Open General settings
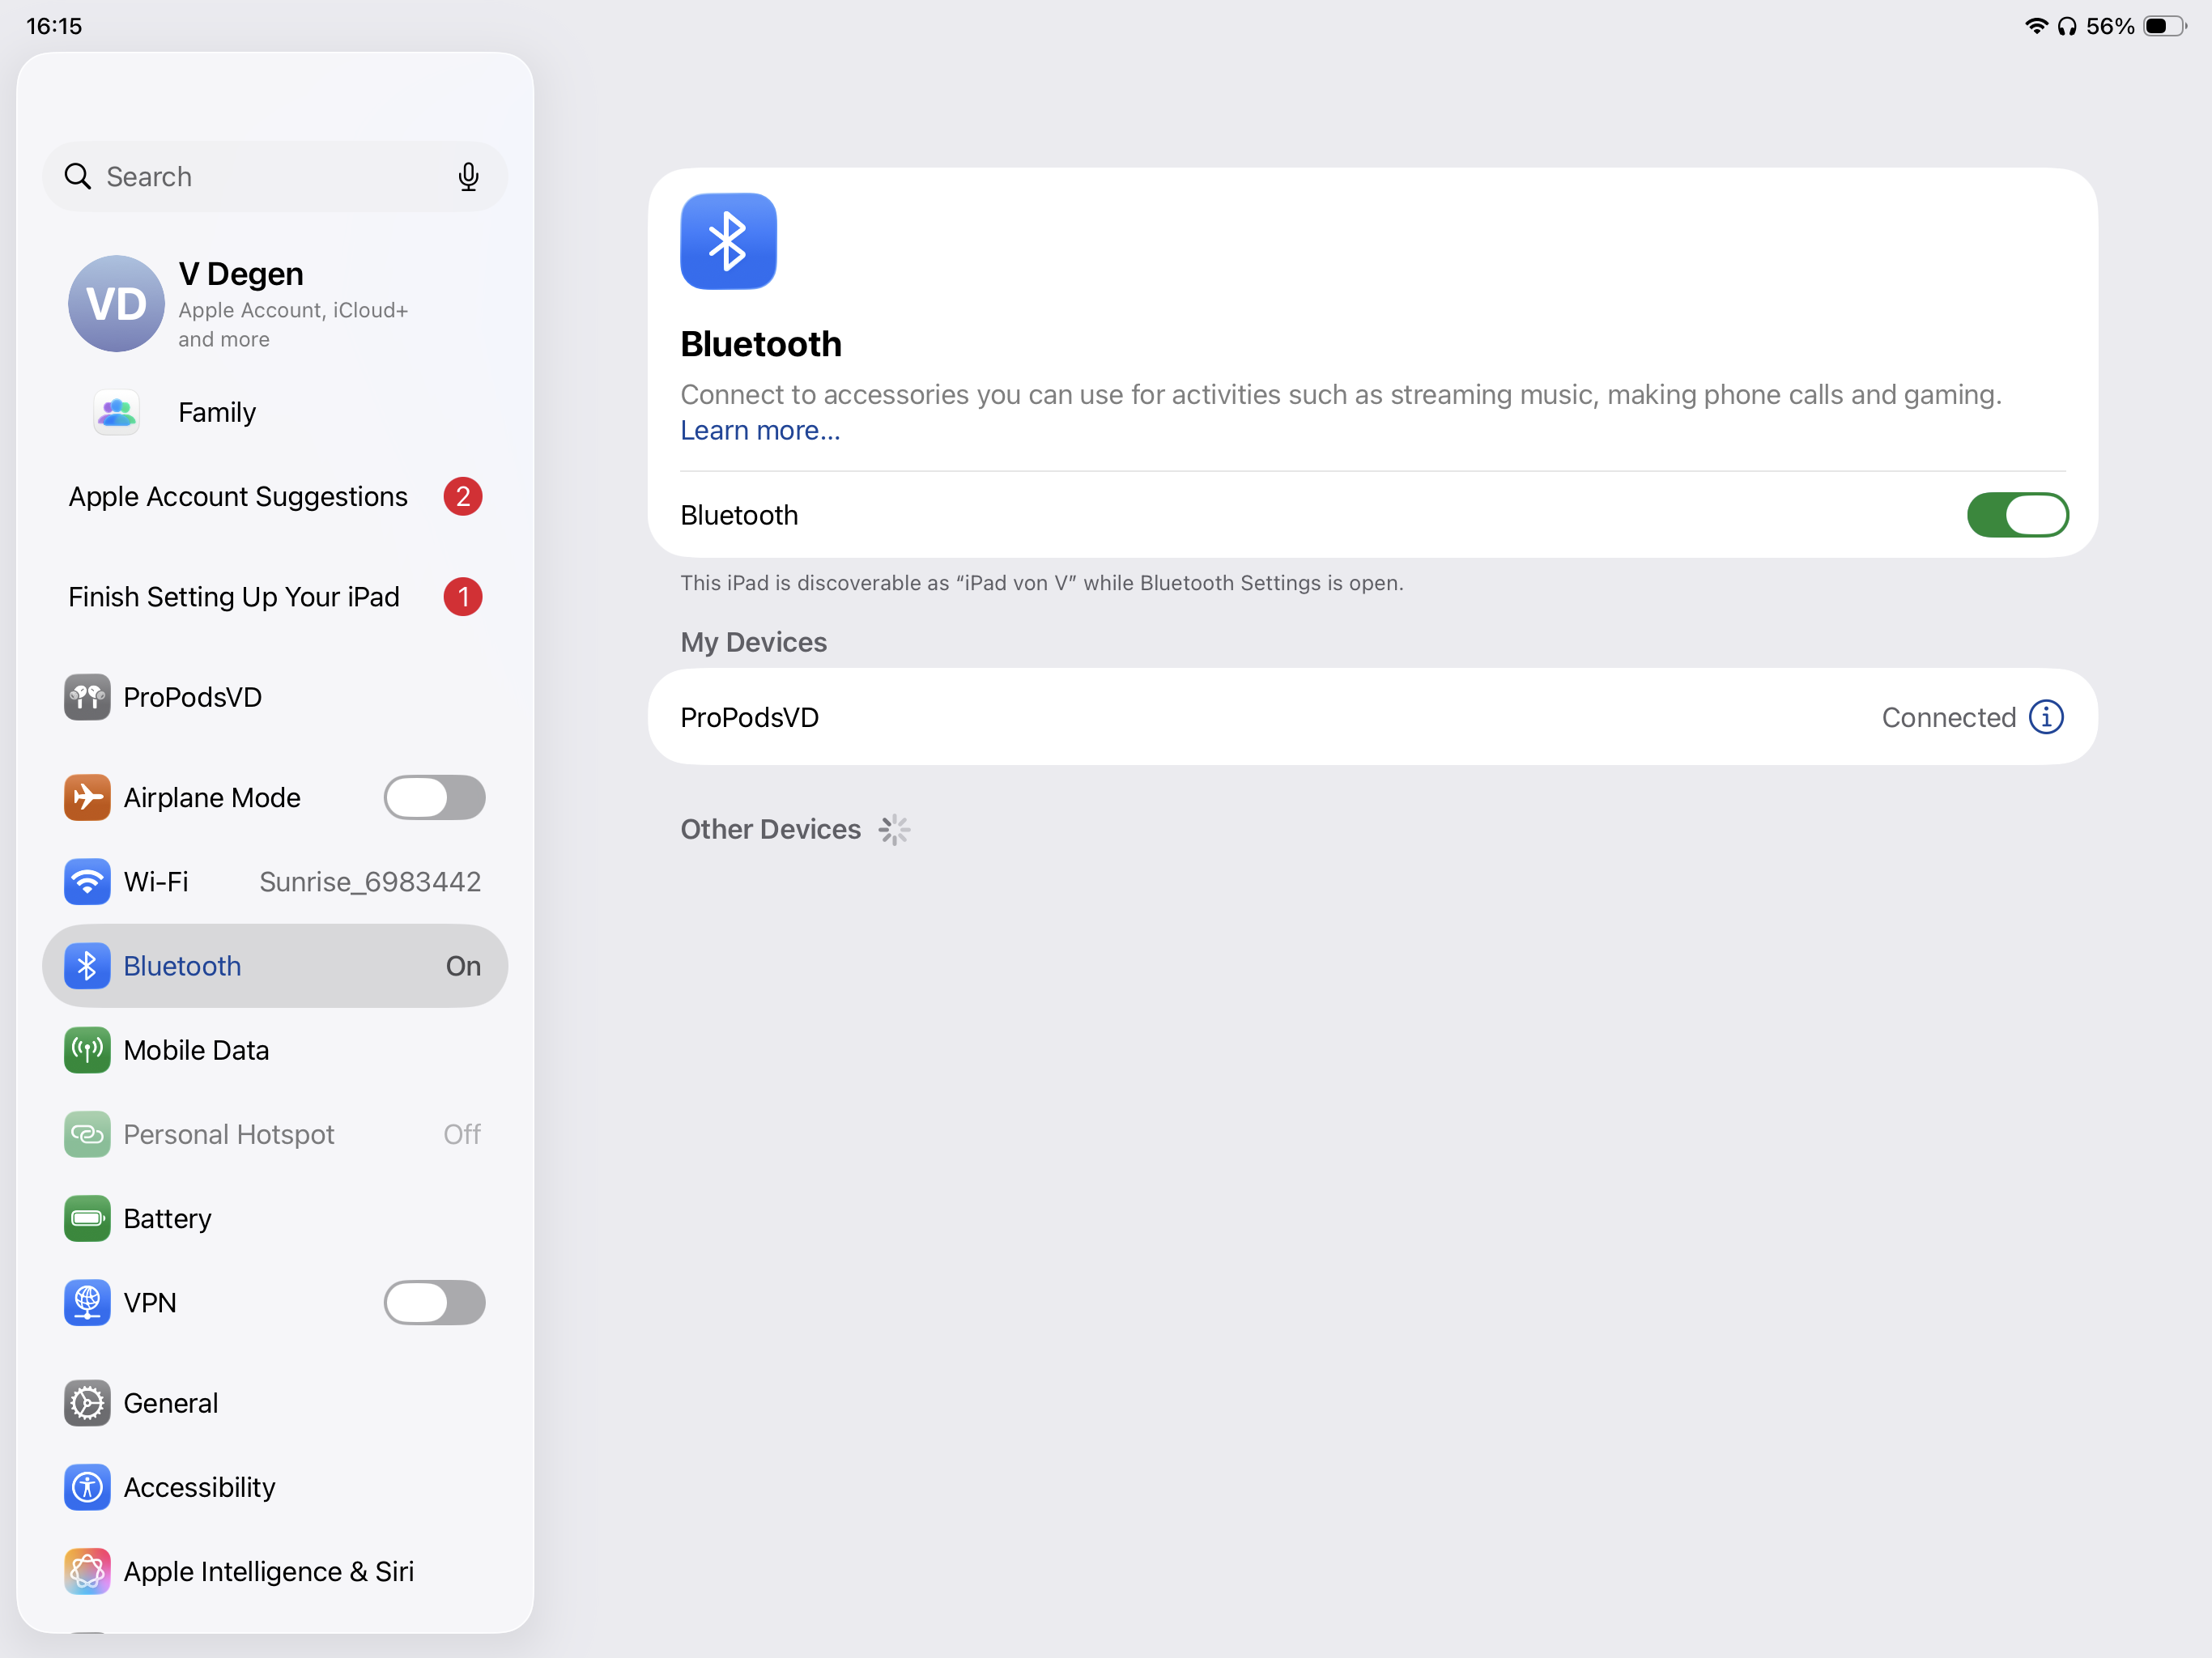The height and width of the screenshot is (1658, 2212). (275, 1403)
